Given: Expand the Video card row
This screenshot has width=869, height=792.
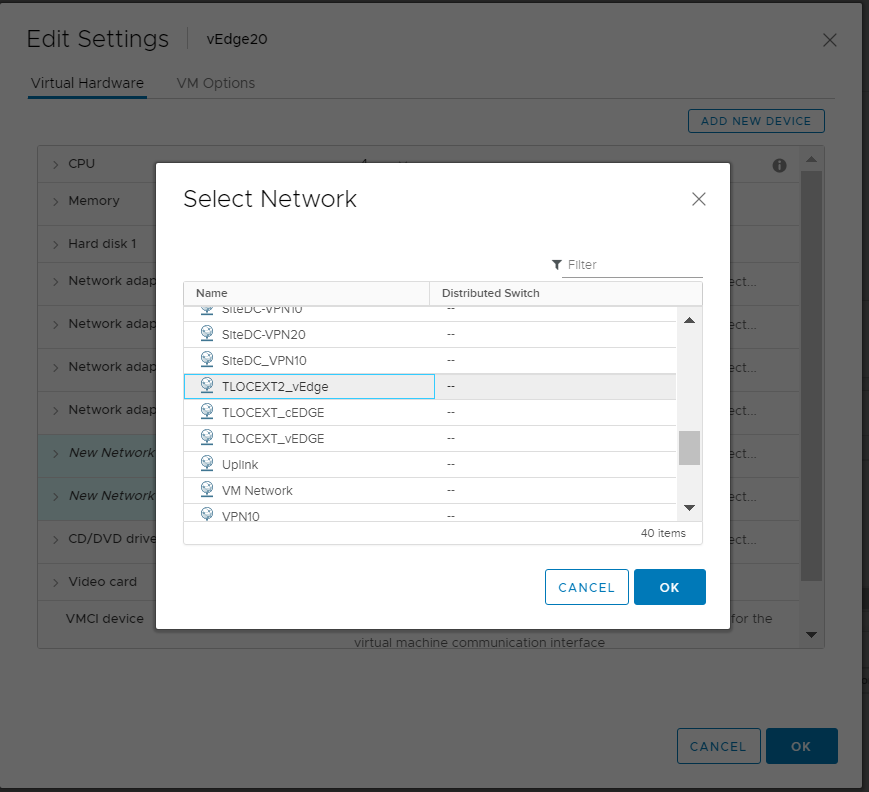Looking at the screenshot, I should (56, 582).
